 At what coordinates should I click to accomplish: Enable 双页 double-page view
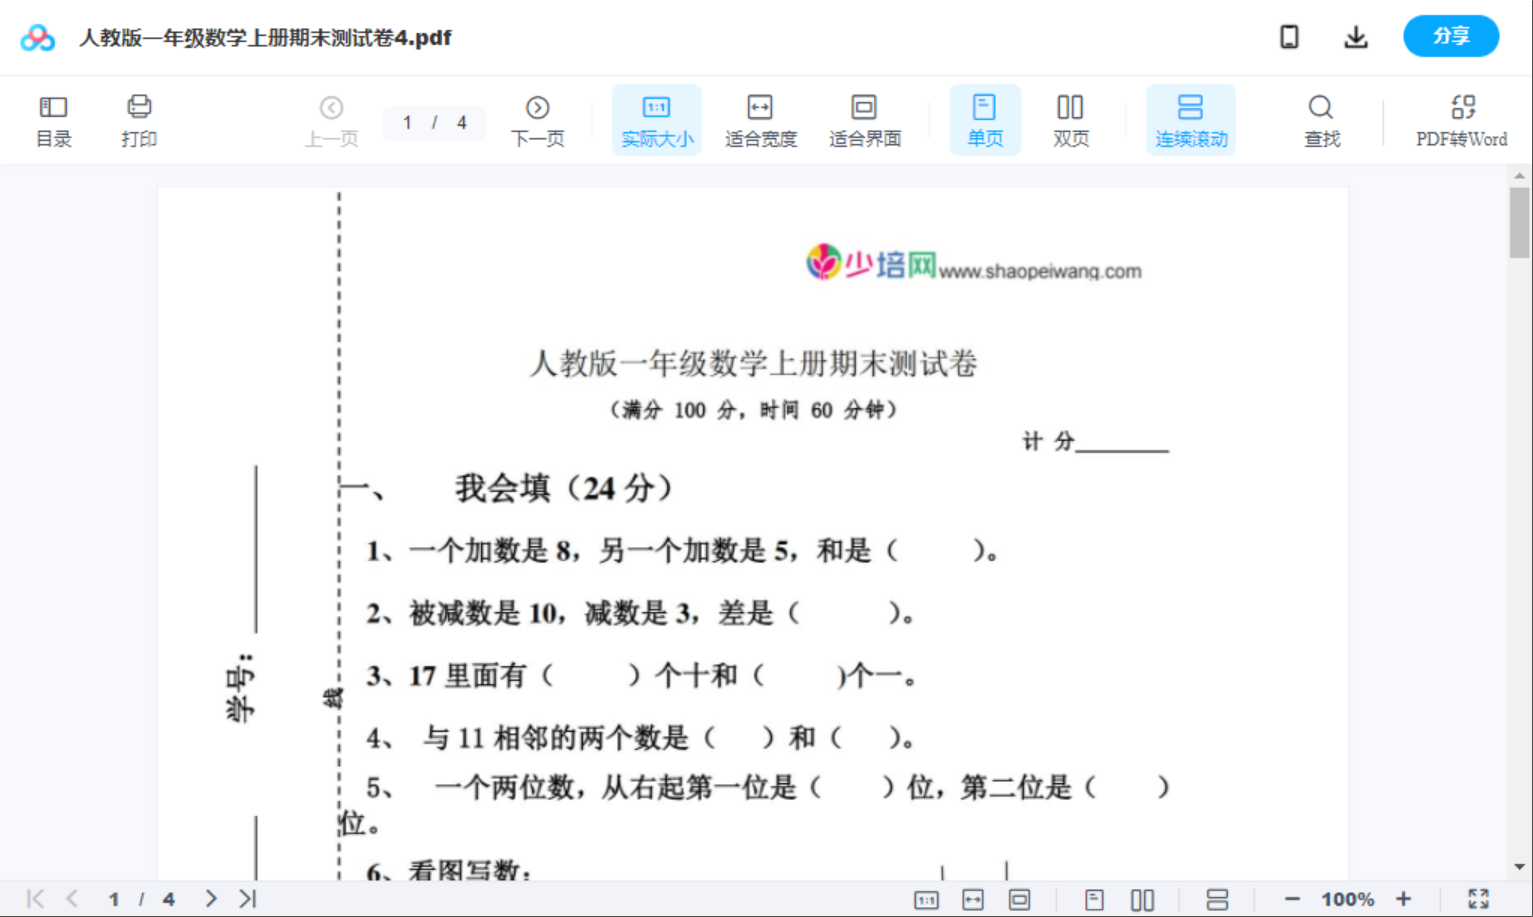(1070, 119)
